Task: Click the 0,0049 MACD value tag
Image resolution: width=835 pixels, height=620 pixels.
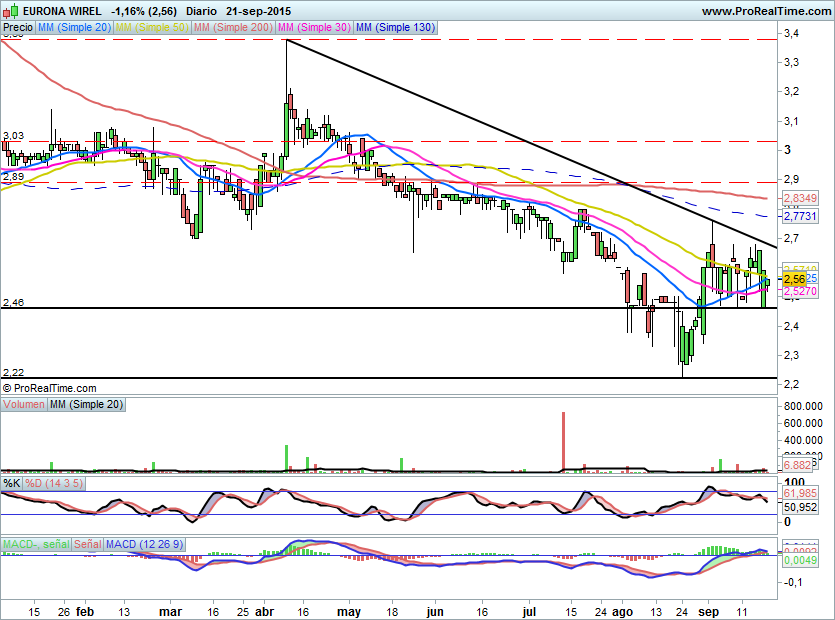Action: [x=800, y=560]
